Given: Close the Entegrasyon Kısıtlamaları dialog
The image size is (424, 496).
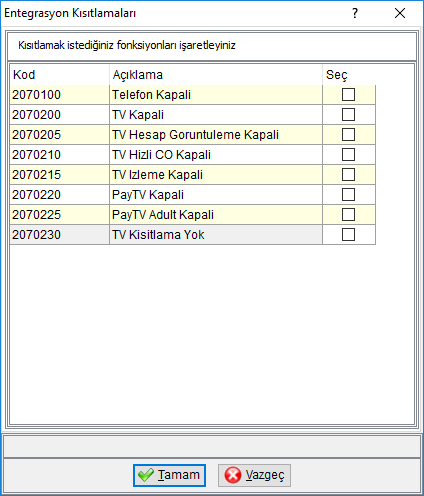Looking at the screenshot, I should pyautogui.click(x=400, y=13).
